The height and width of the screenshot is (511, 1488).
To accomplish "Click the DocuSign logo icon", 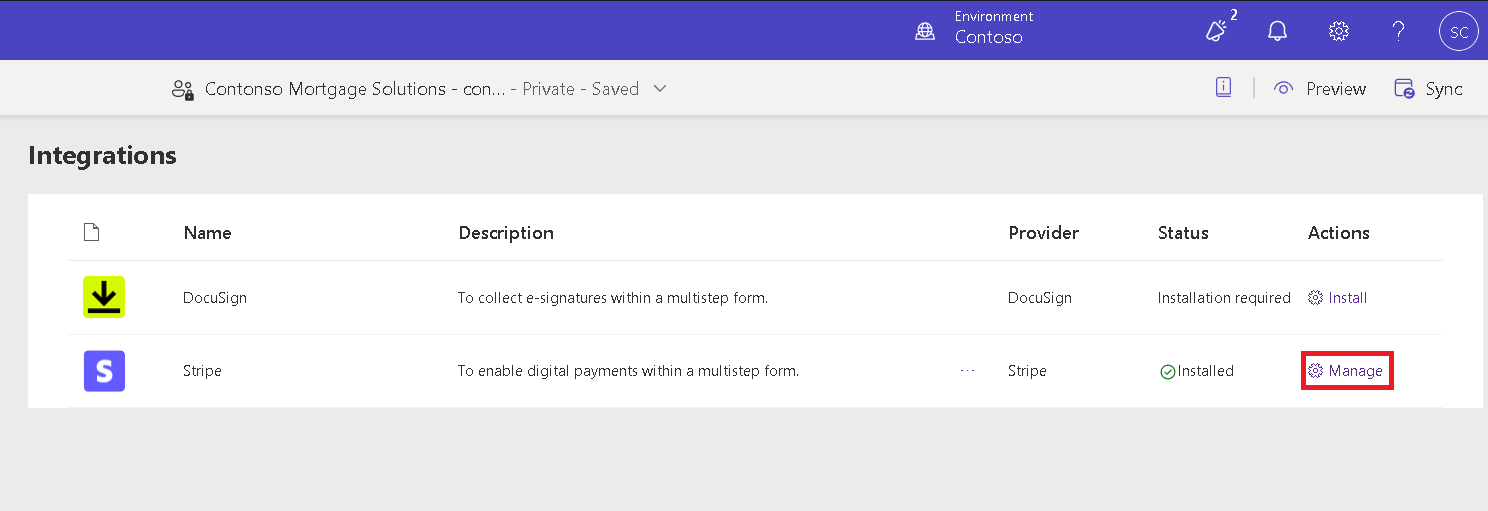I will tap(104, 297).
